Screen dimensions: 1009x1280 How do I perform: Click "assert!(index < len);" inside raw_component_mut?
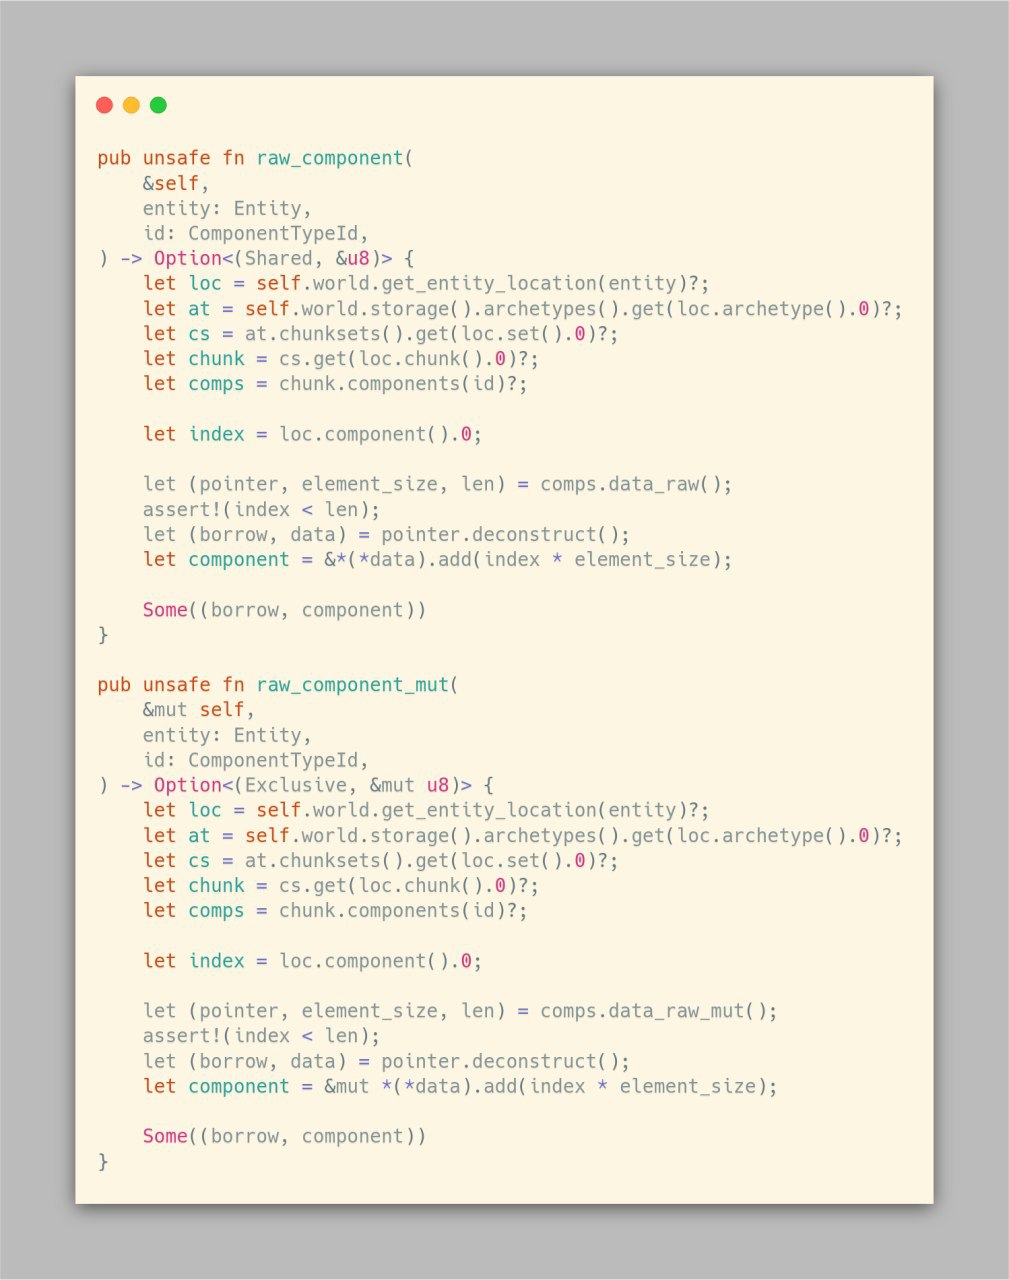click(x=261, y=1036)
